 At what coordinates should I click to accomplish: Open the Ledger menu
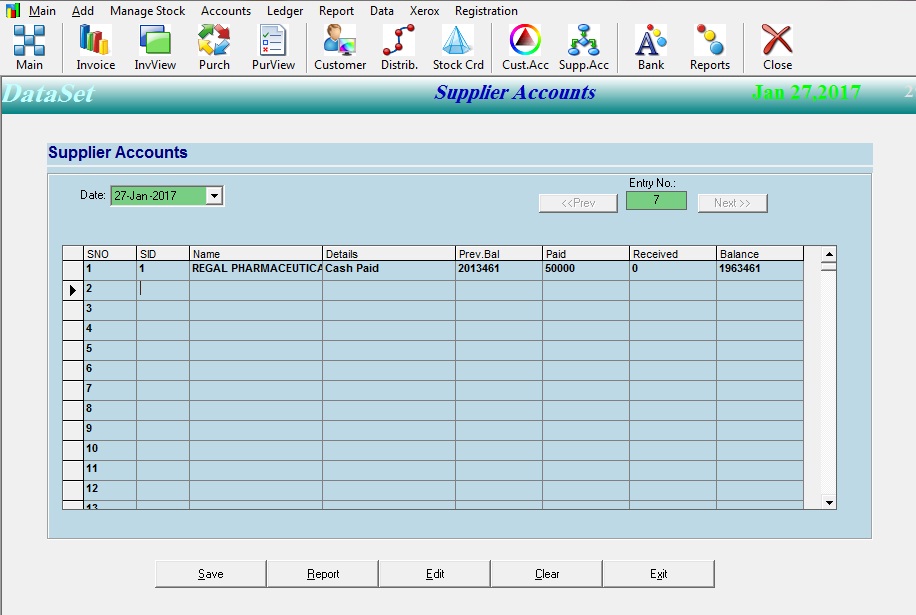285,11
